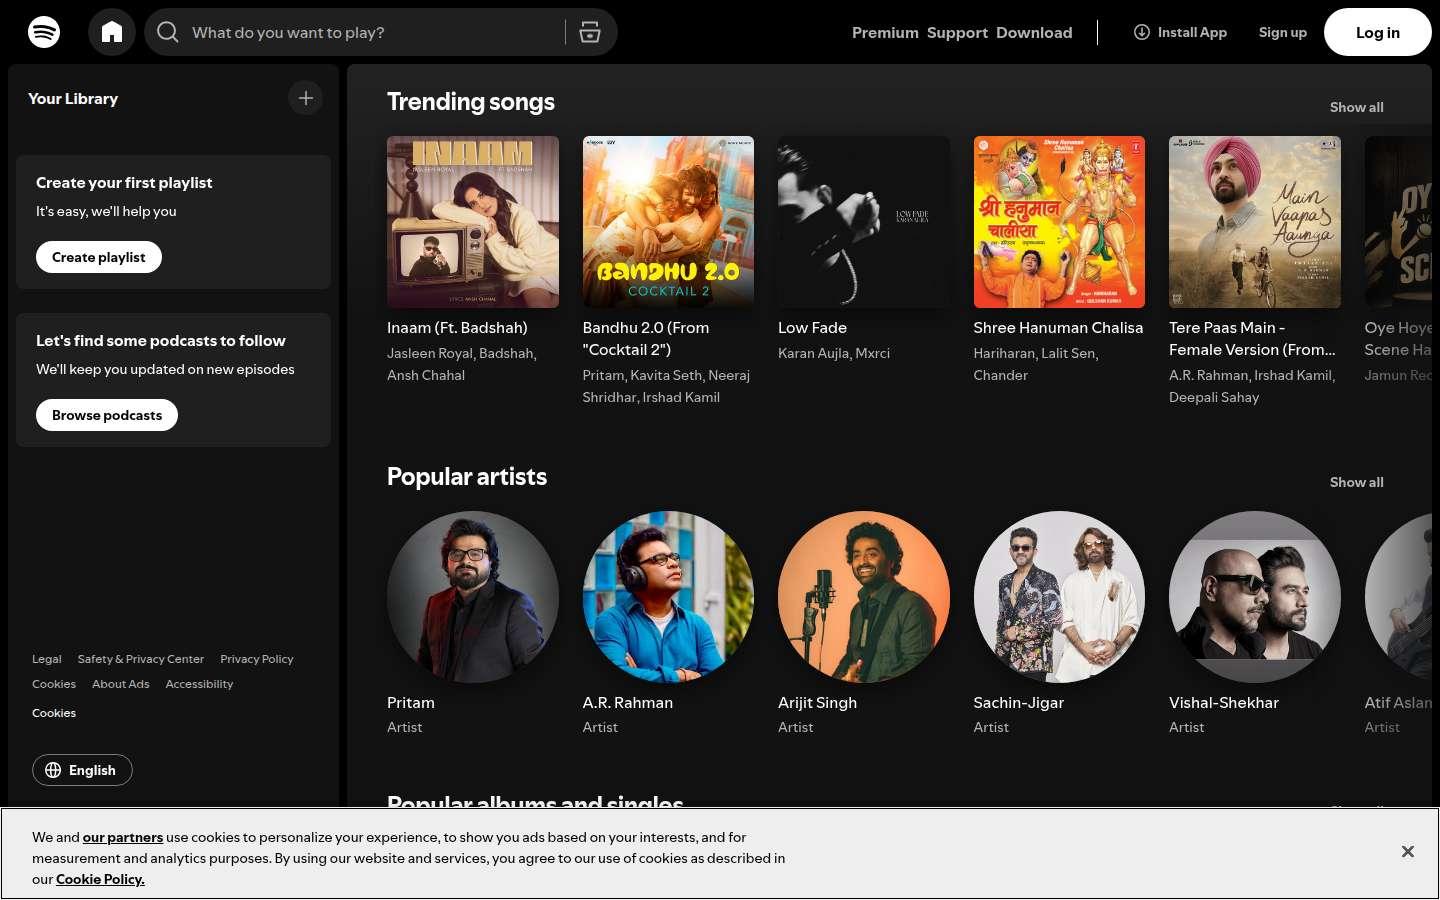Open English language selector
This screenshot has height=900, width=1440.
click(82, 770)
